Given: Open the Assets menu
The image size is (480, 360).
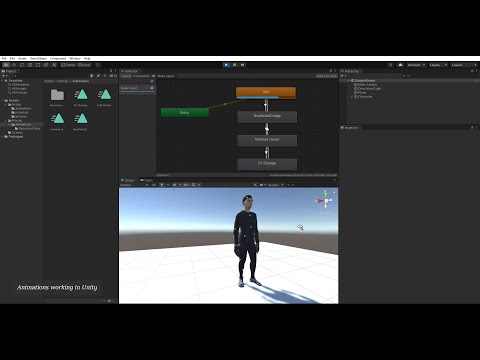Looking at the screenshot, I should (22, 58).
